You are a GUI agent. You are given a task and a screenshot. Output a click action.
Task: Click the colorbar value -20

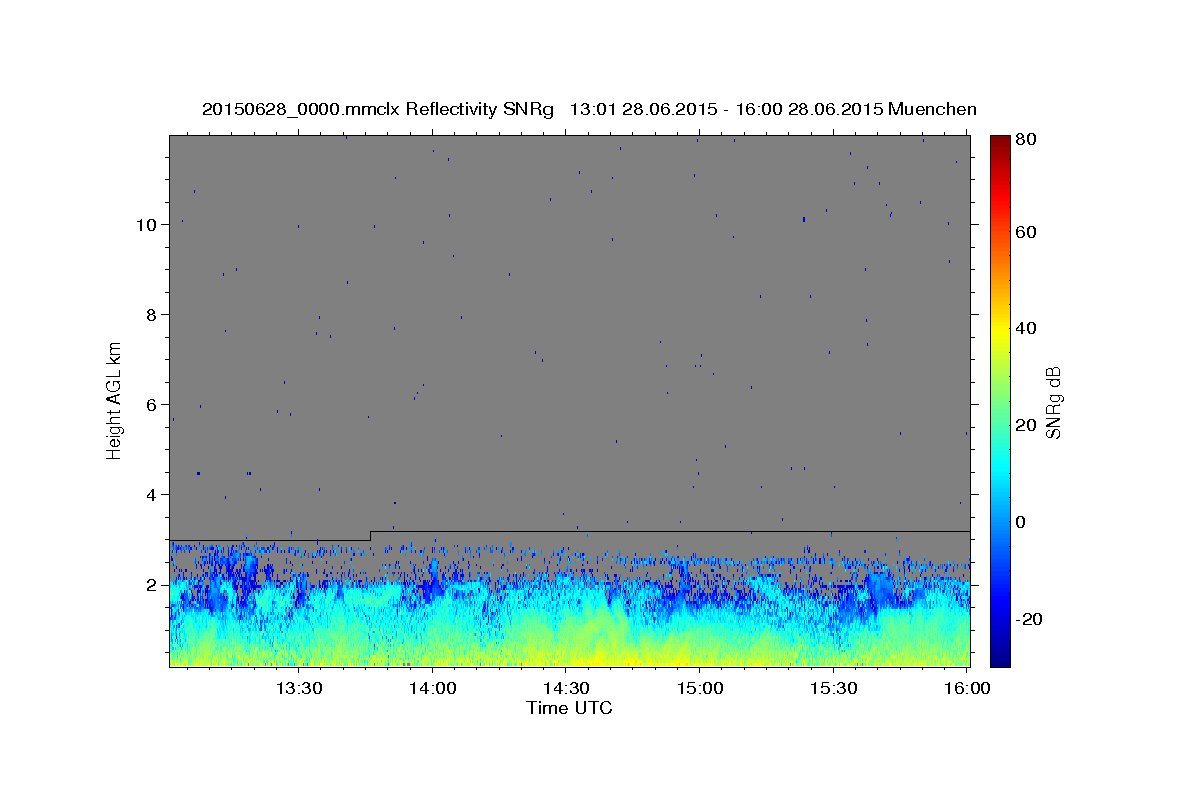1028,619
